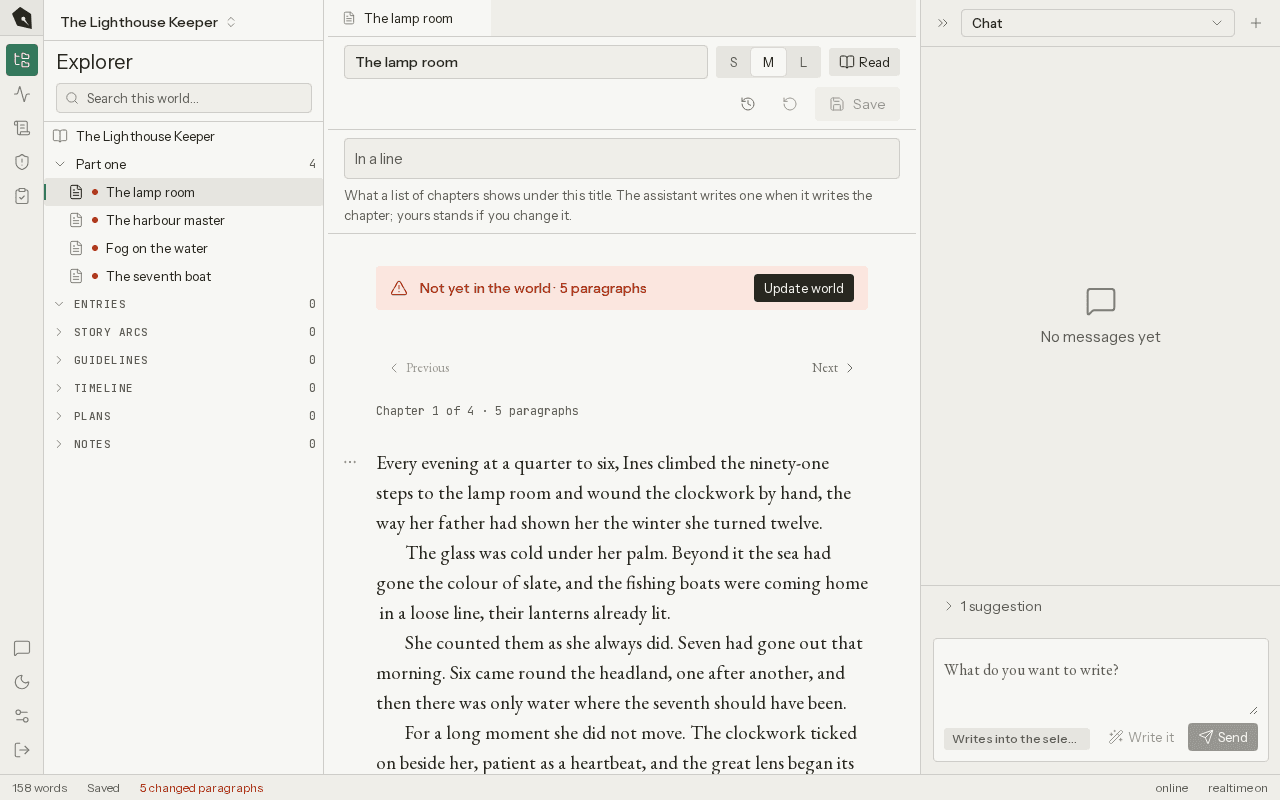The width and height of the screenshot is (1280, 800).
Task: Switch to Read mode
Action: coord(864,62)
